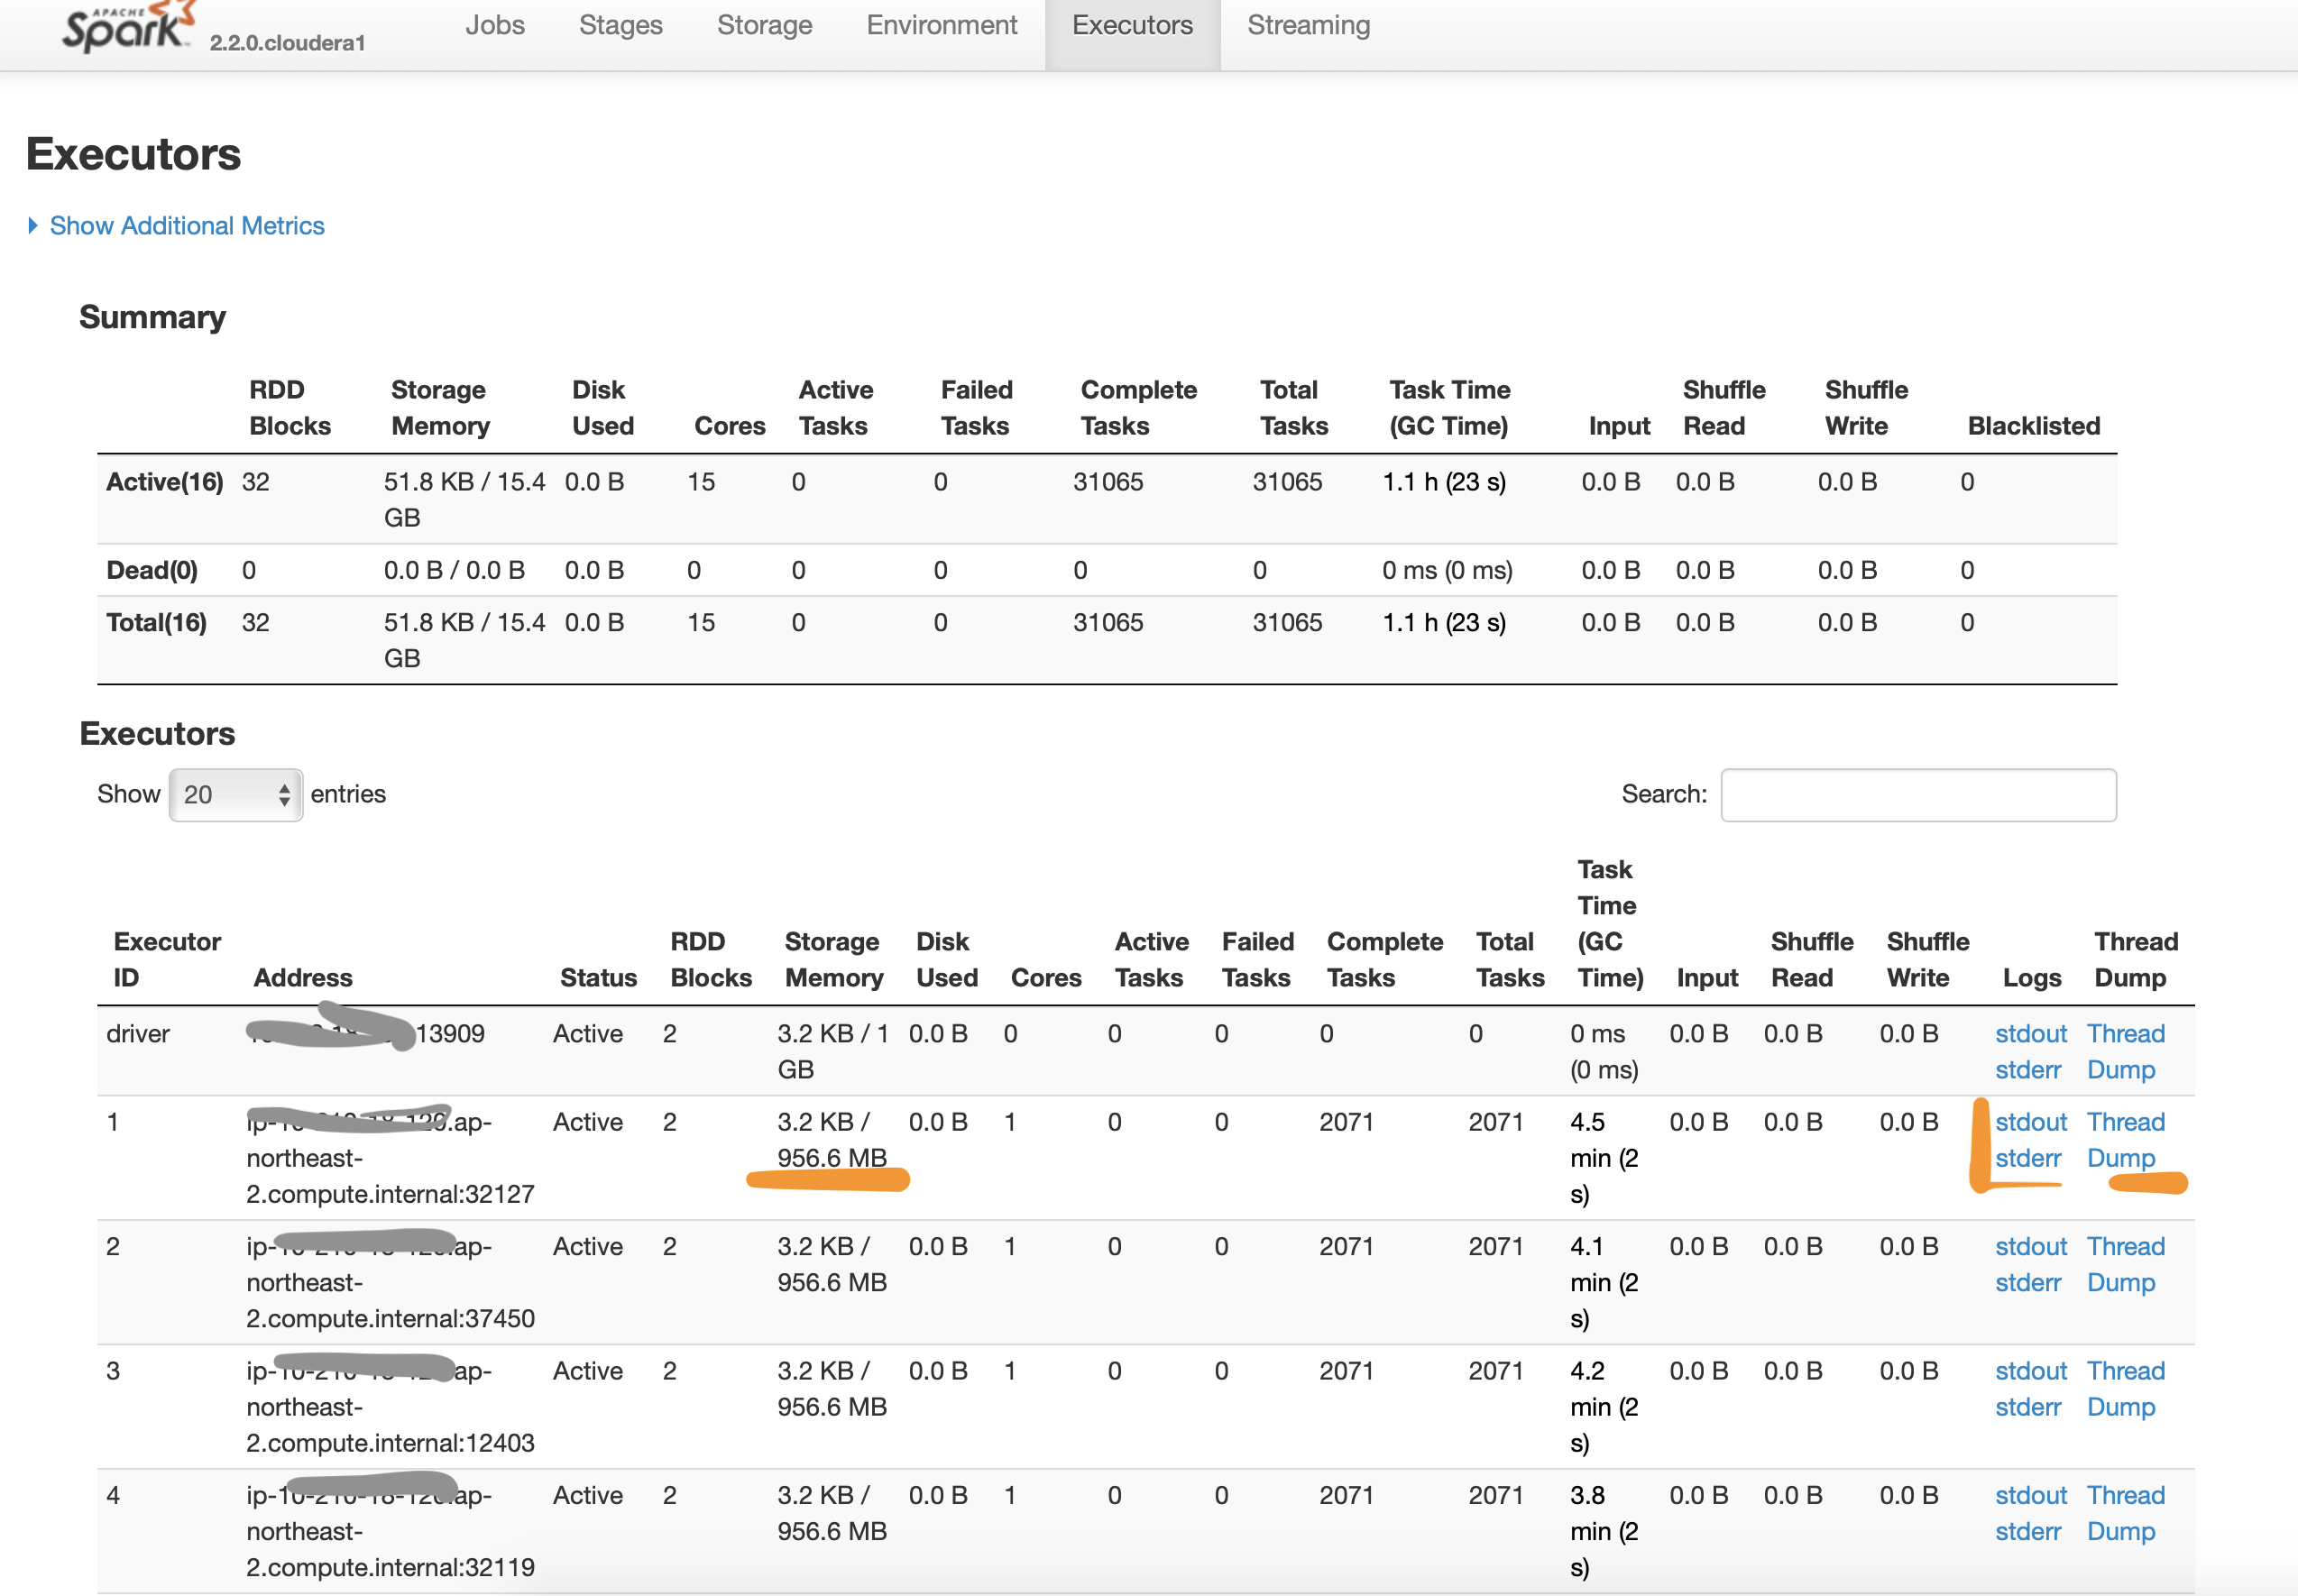The height and width of the screenshot is (1596, 2298).
Task: Sort executors by Storage Memory column
Action: coord(833,959)
